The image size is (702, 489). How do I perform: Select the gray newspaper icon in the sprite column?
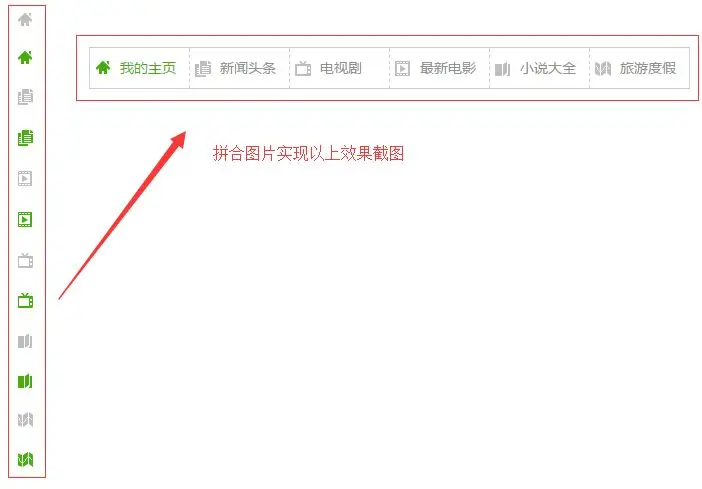[x=25, y=96]
